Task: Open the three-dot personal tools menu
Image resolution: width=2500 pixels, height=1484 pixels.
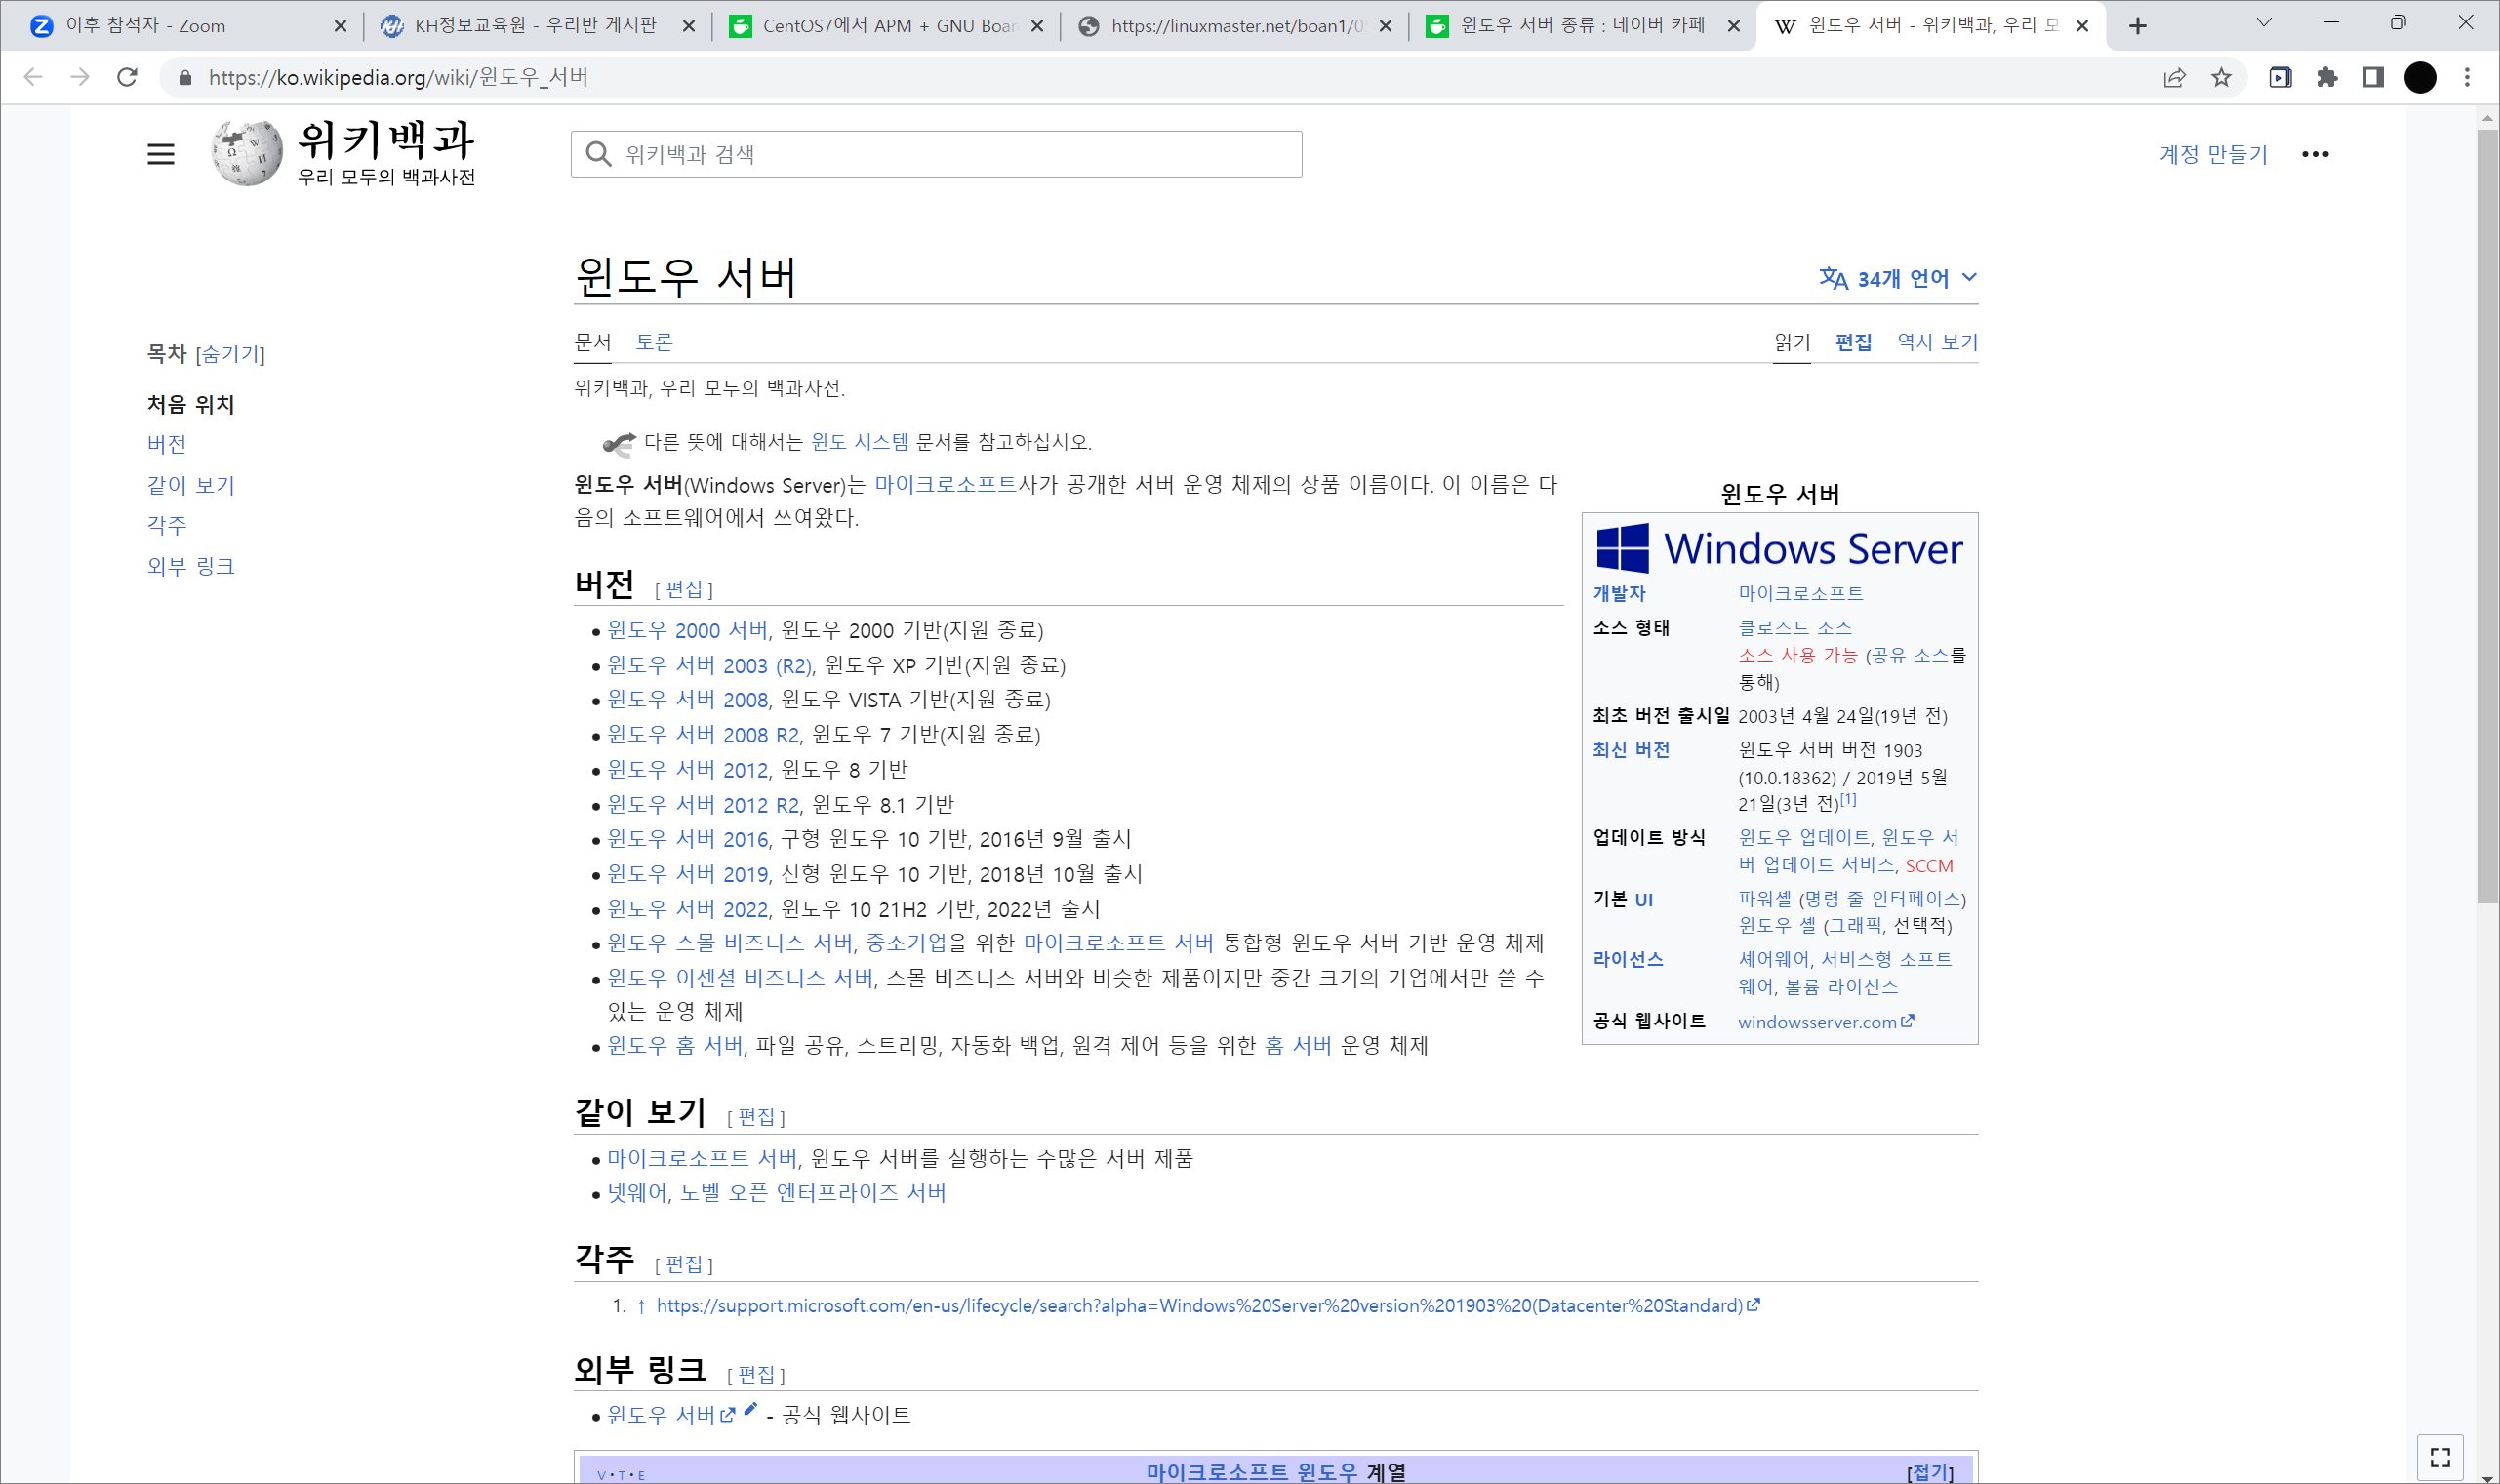Action: coord(2315,154)
